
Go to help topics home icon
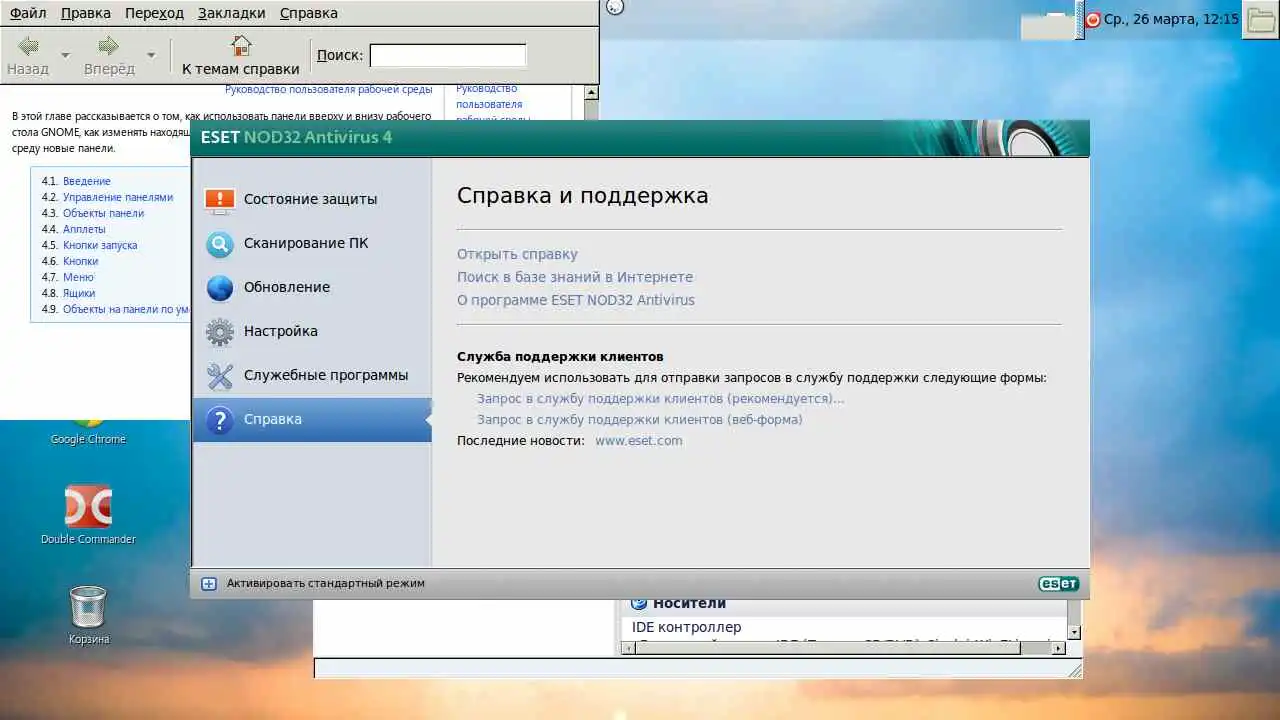coord(241,46)
